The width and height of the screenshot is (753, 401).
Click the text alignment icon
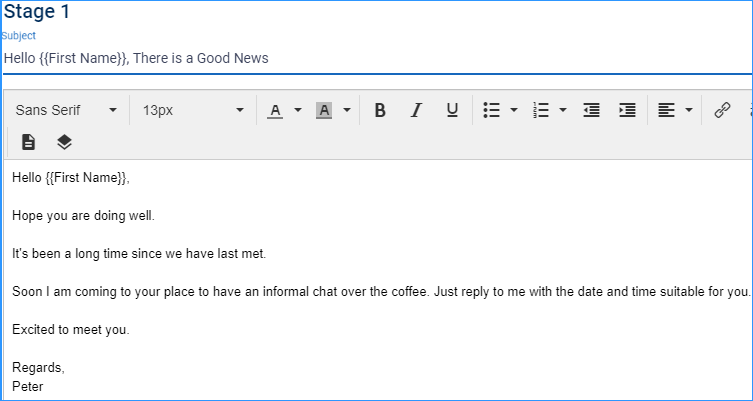tap(666, 110)
